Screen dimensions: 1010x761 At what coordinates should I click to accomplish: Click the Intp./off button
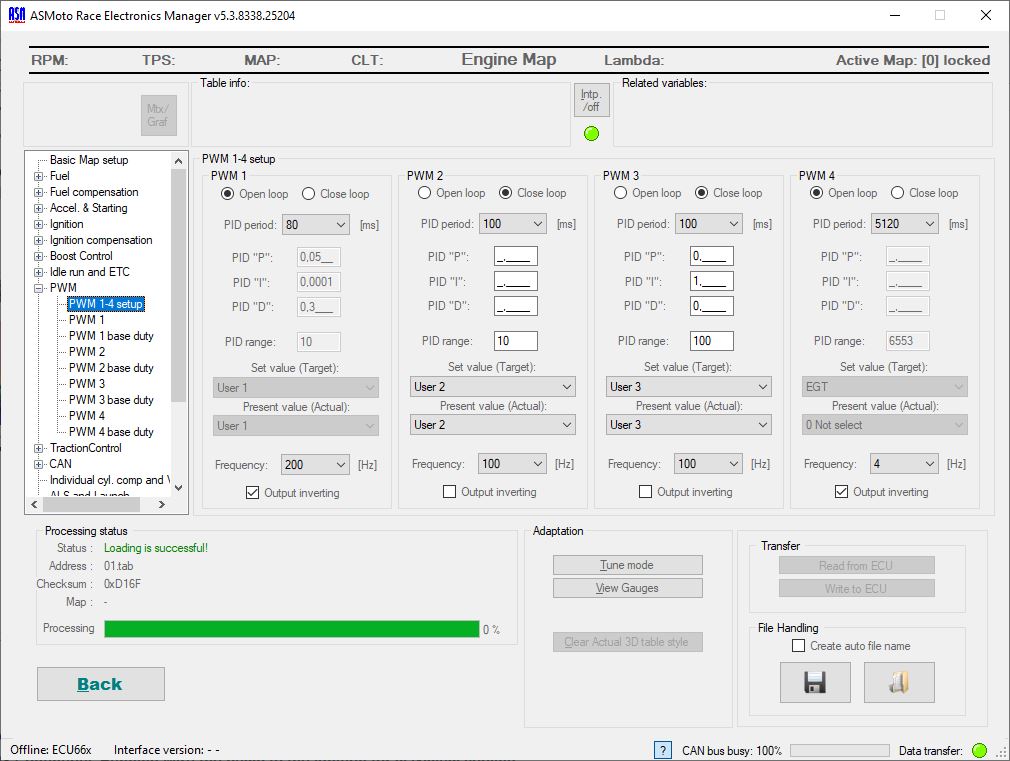tap(591, 100)
